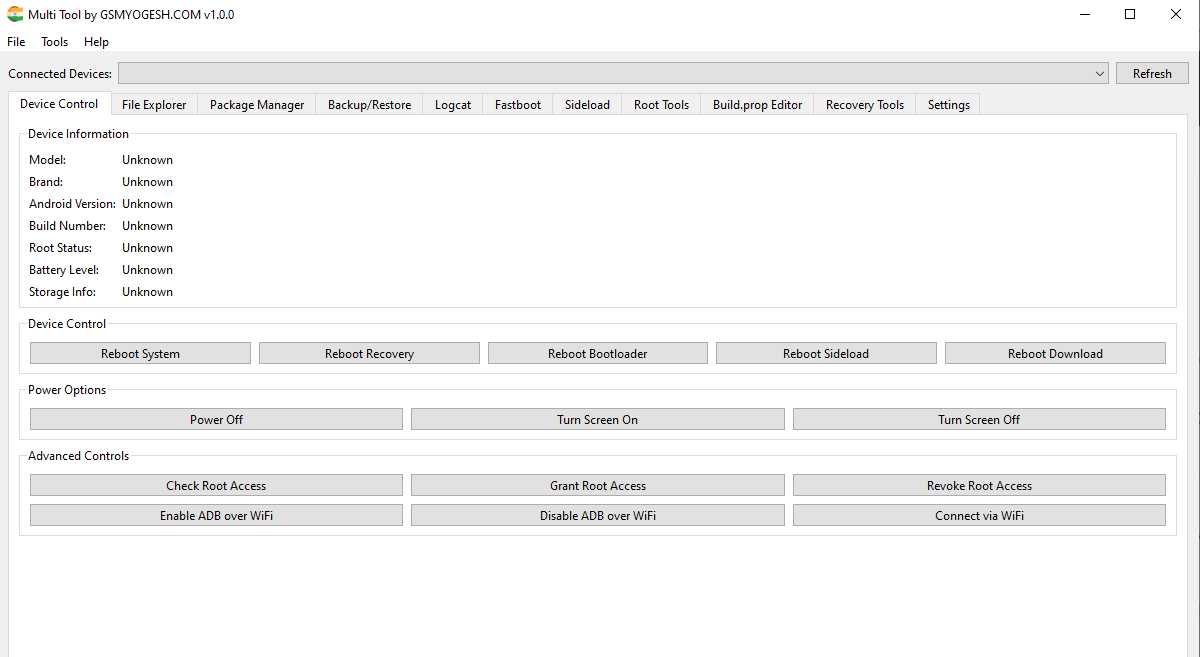Open the Help menu
1200x657 pixels.
point(96,42)
